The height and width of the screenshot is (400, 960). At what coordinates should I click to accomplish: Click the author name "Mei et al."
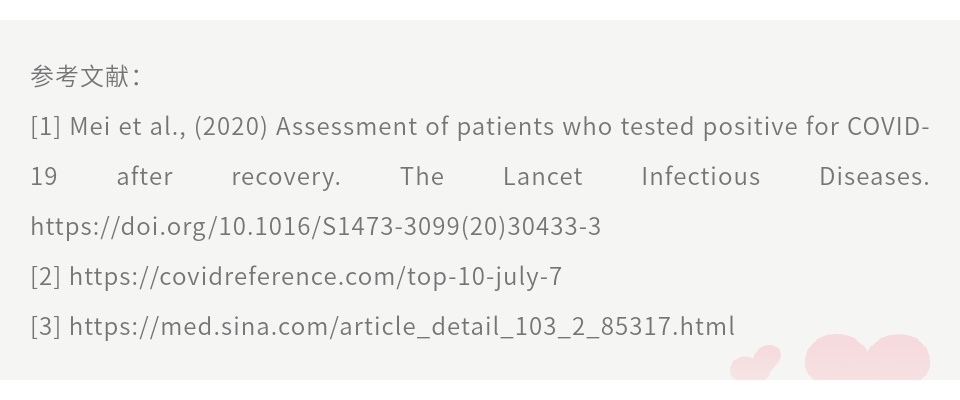[128, 127]
